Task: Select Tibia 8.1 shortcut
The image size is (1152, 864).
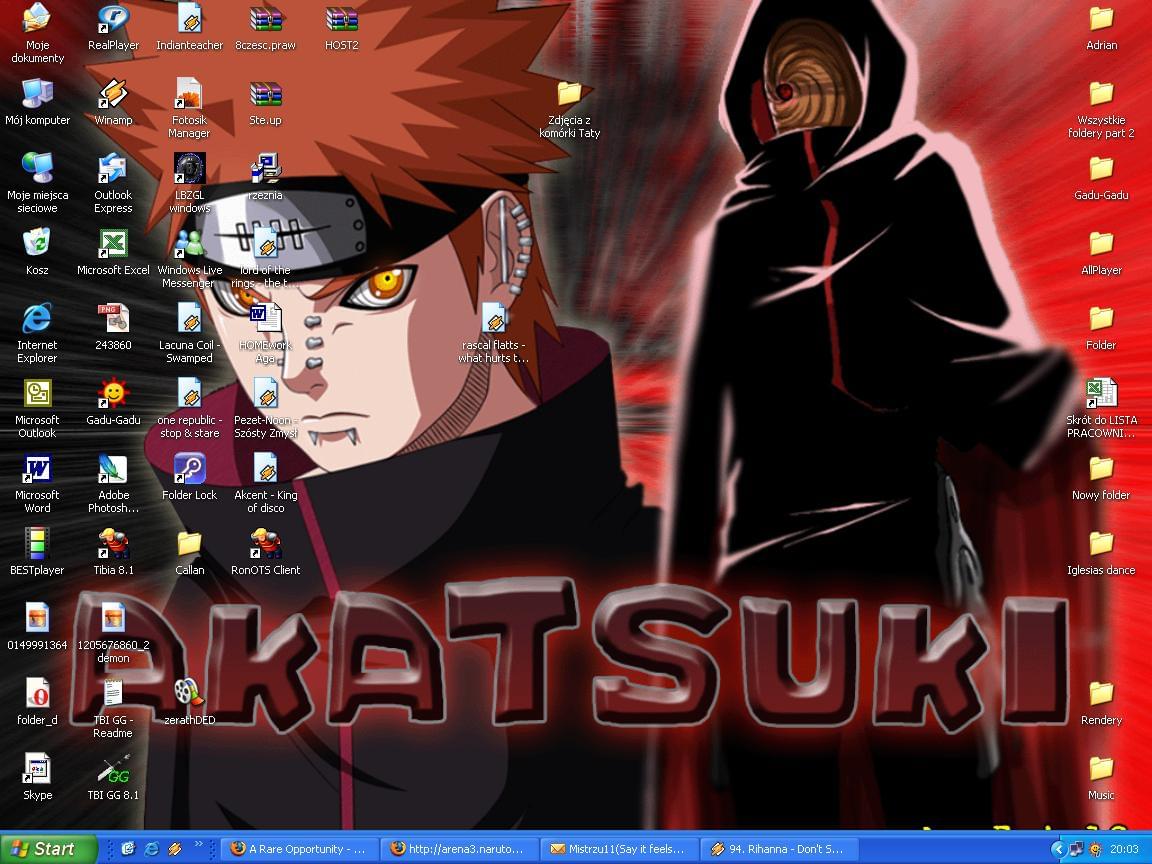Action: (113, 543)
